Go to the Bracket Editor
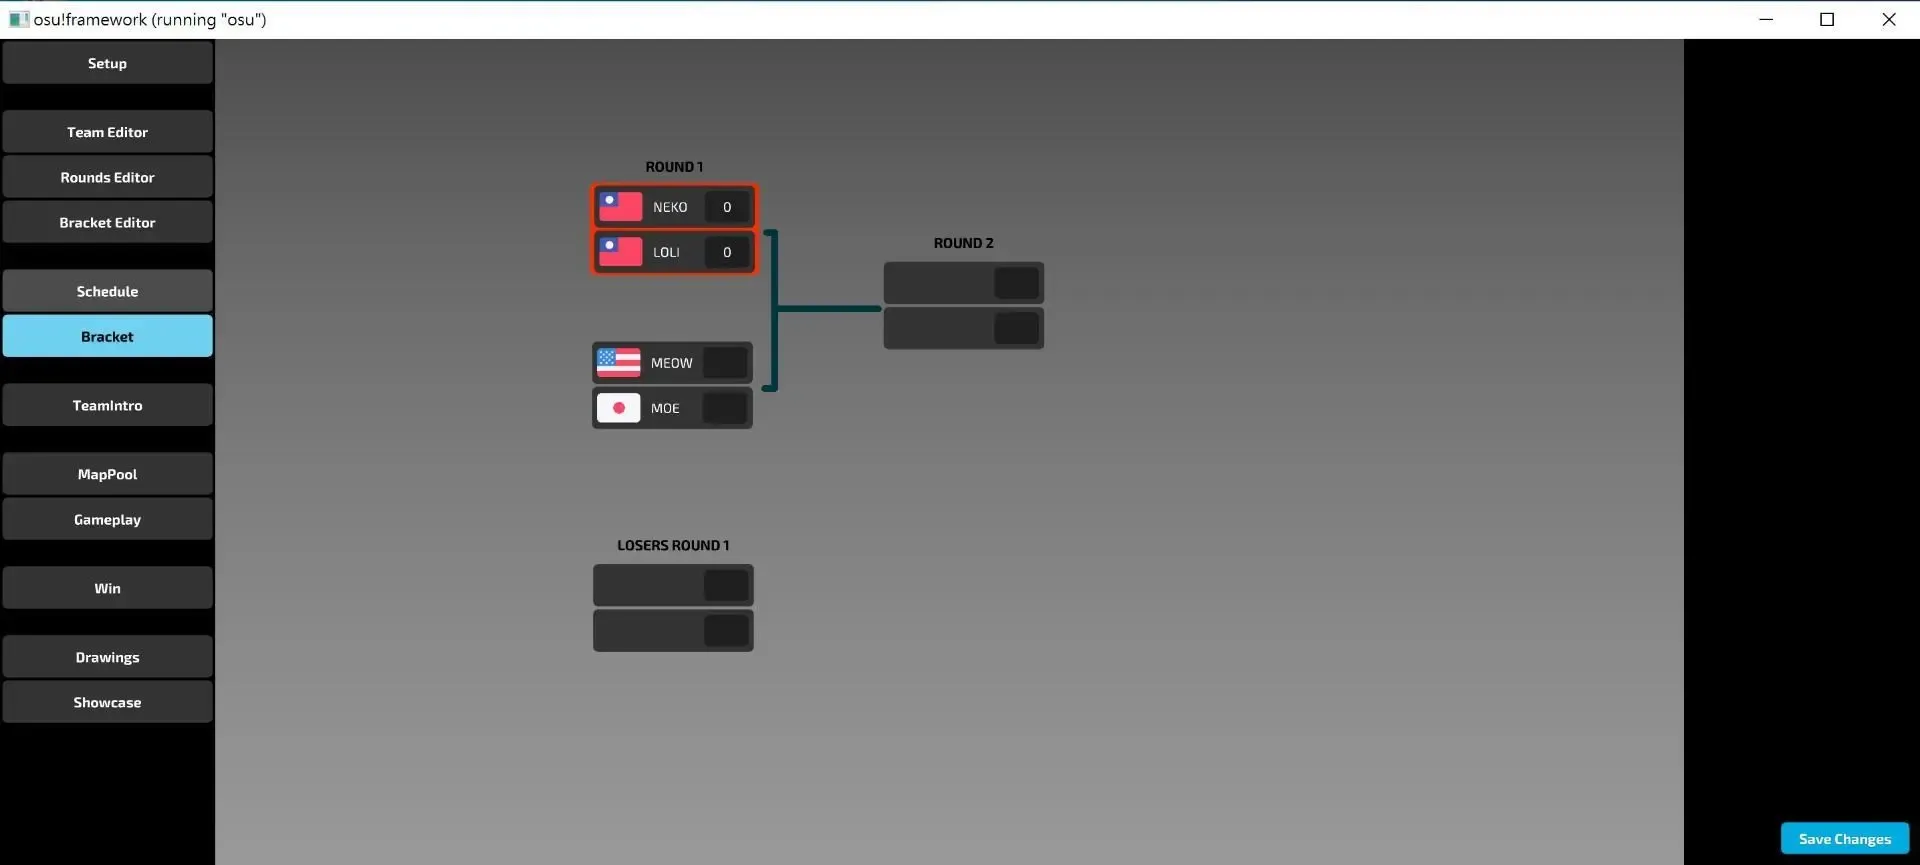 click(x=107, y=222)
